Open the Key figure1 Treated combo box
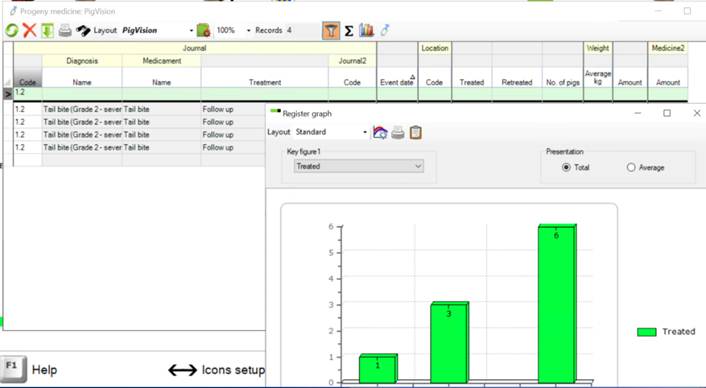706x388 pixels. coord(359,166)
